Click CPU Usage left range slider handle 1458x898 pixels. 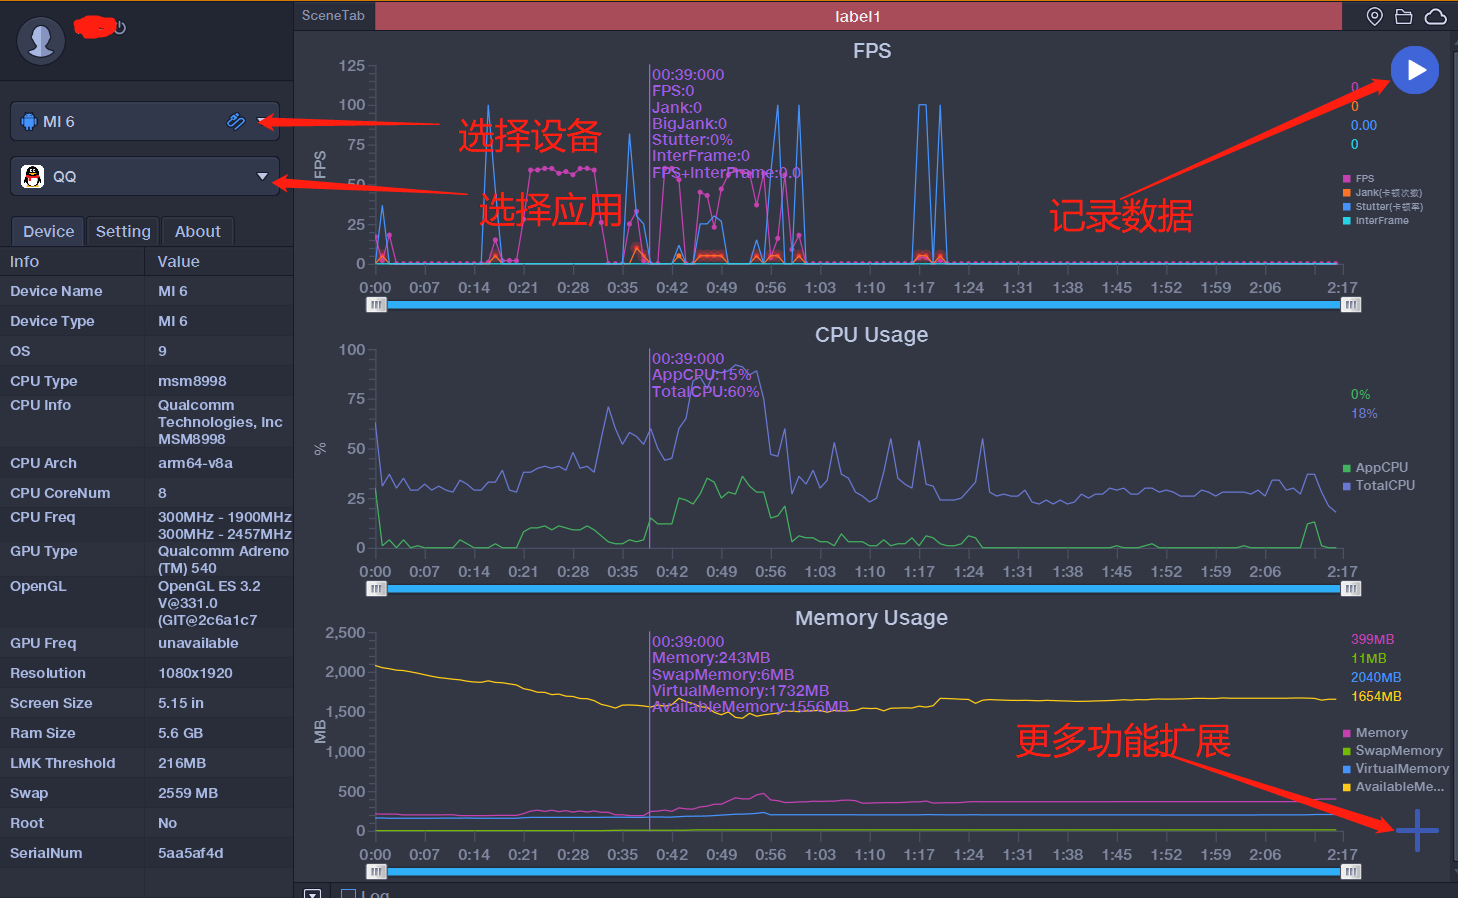pyautogui.click(x=376, y=589)
